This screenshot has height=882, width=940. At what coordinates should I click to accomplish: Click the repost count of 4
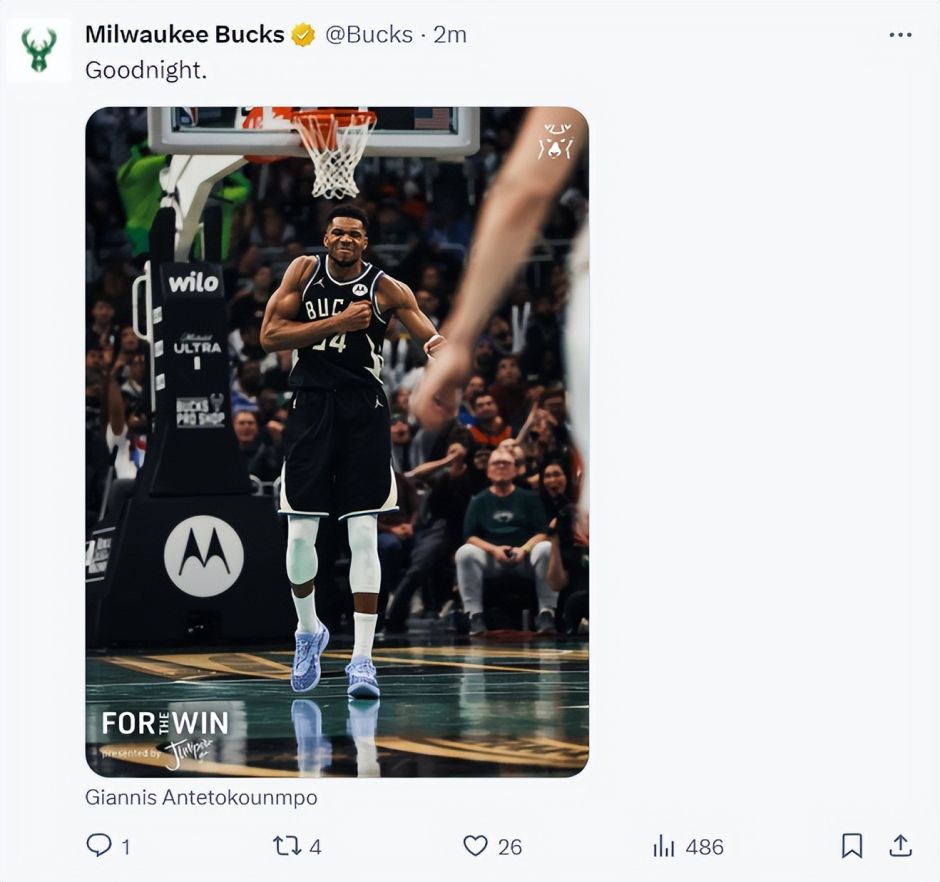[315, 847]
